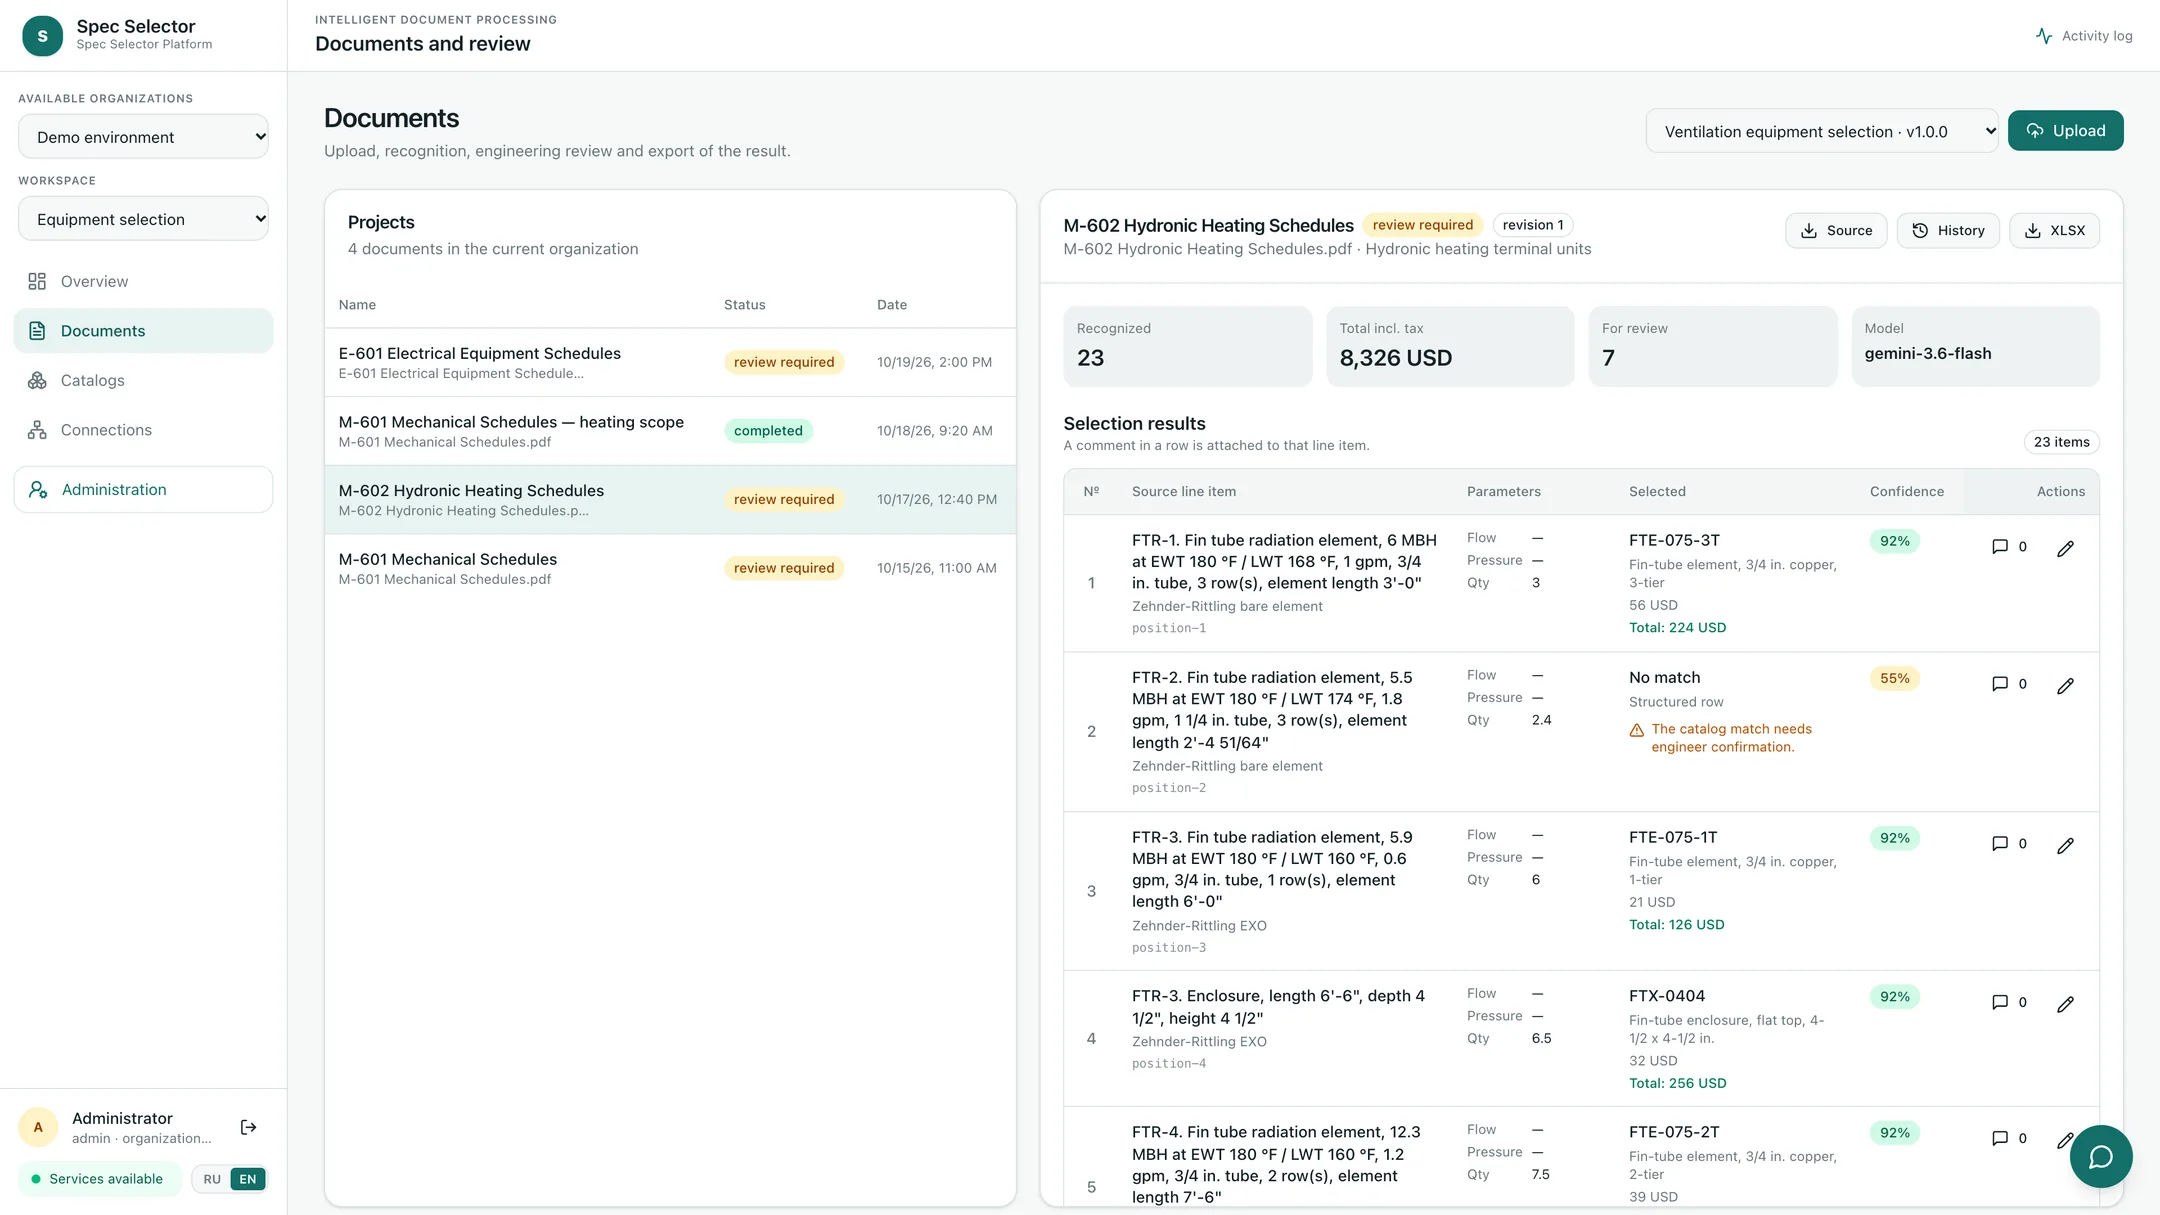Open the Equipment selection workspace dropdown

[x=143, y=219]
